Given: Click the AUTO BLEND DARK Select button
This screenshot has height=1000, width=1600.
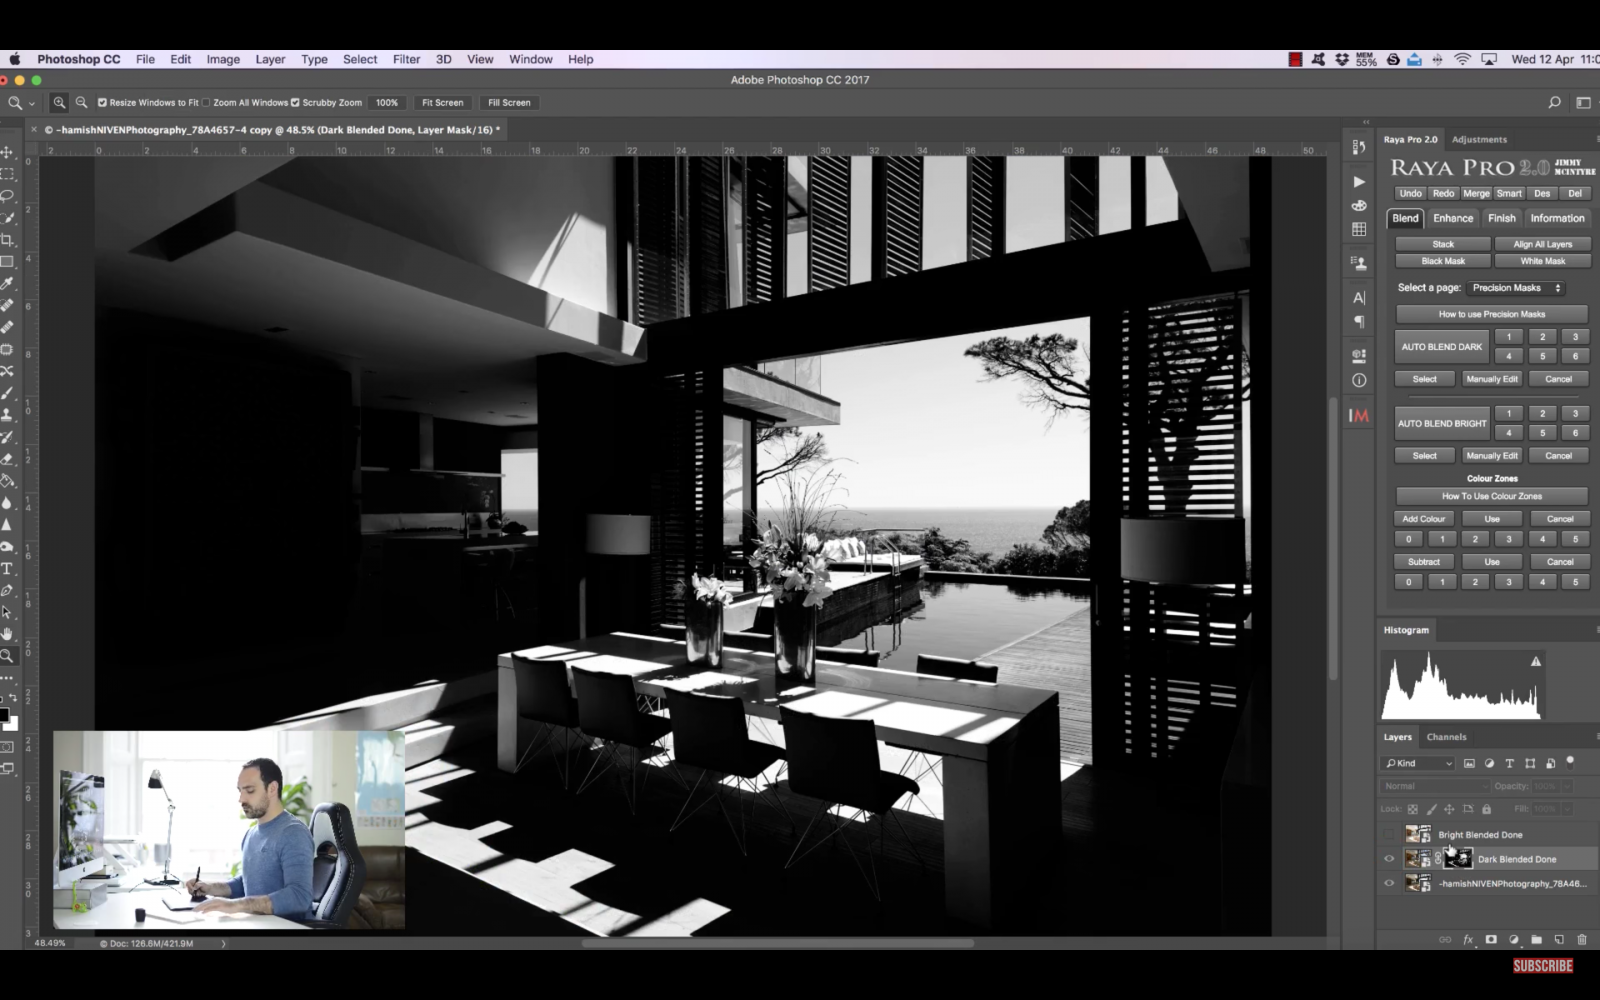Looking at the screenshot, I should (1423, 378).
